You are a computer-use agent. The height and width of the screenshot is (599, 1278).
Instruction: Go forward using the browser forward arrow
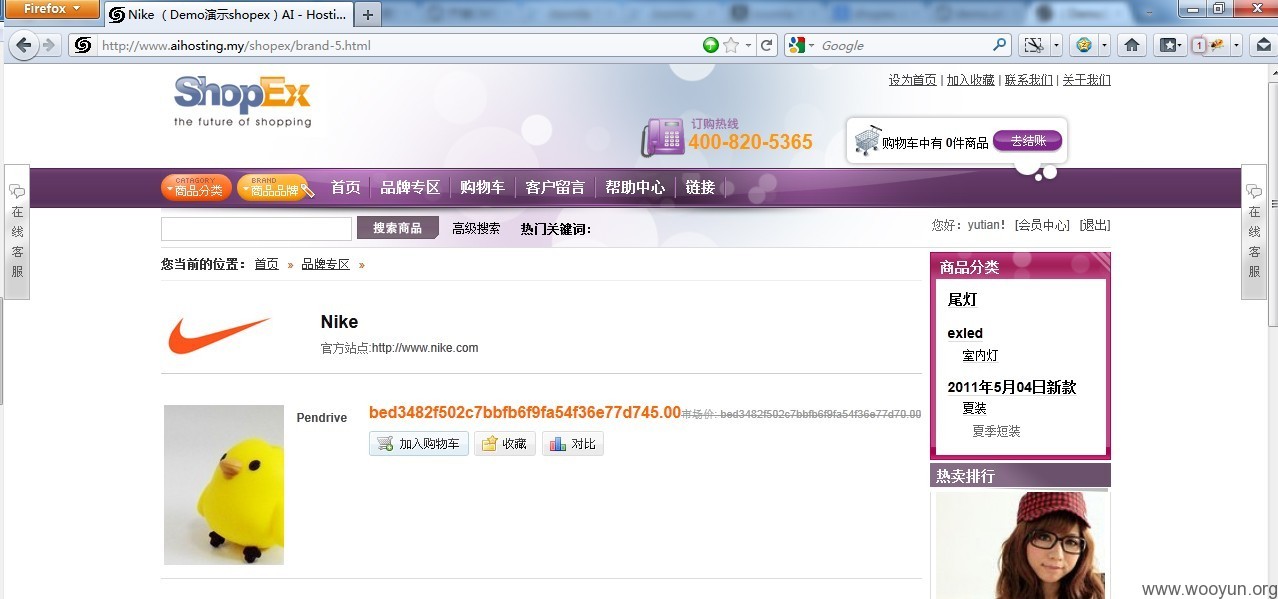pos(48,45)
